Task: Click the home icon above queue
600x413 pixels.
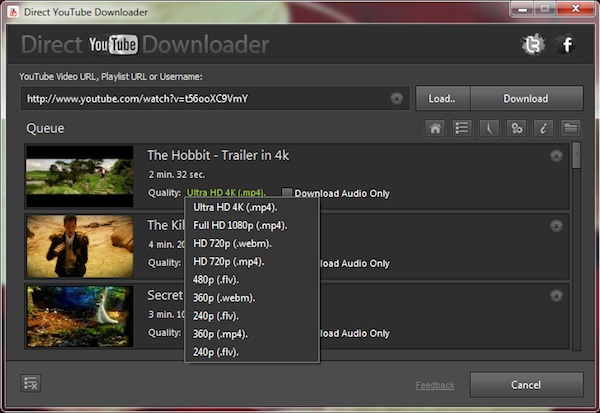Action: pyautogui.click(x=435, y=128)
